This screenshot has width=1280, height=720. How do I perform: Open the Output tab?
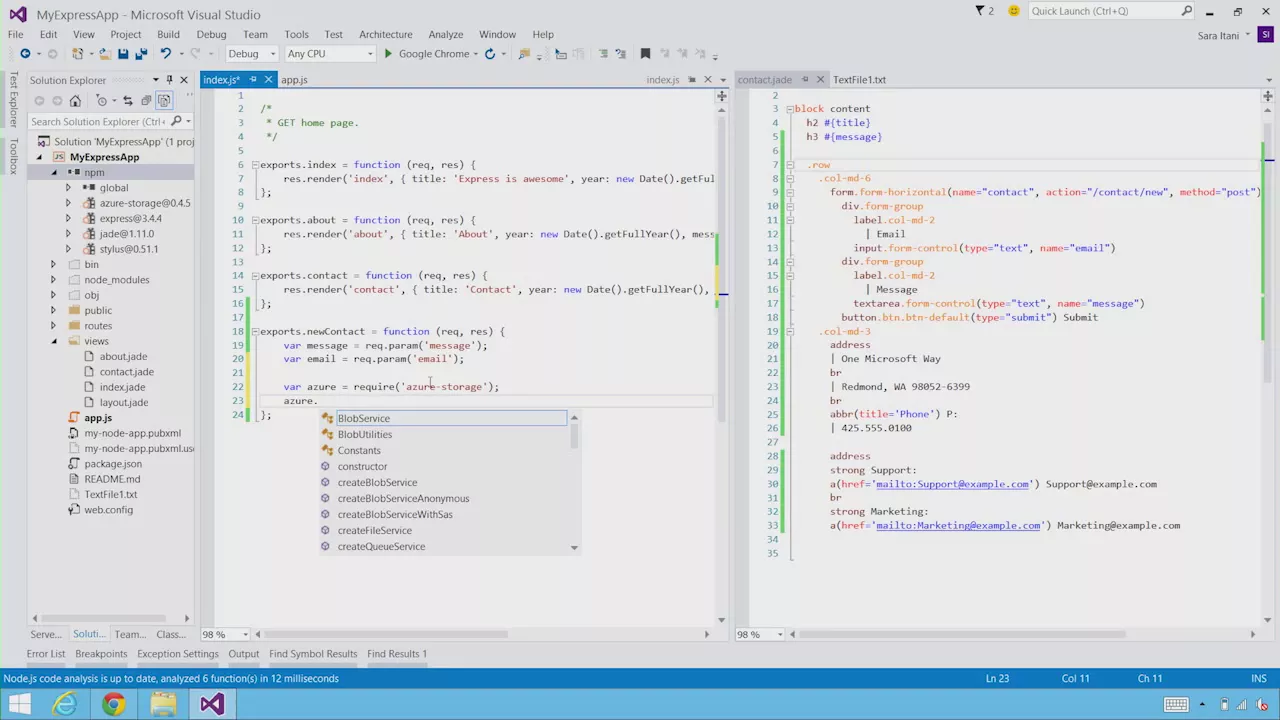pos(243,654)
